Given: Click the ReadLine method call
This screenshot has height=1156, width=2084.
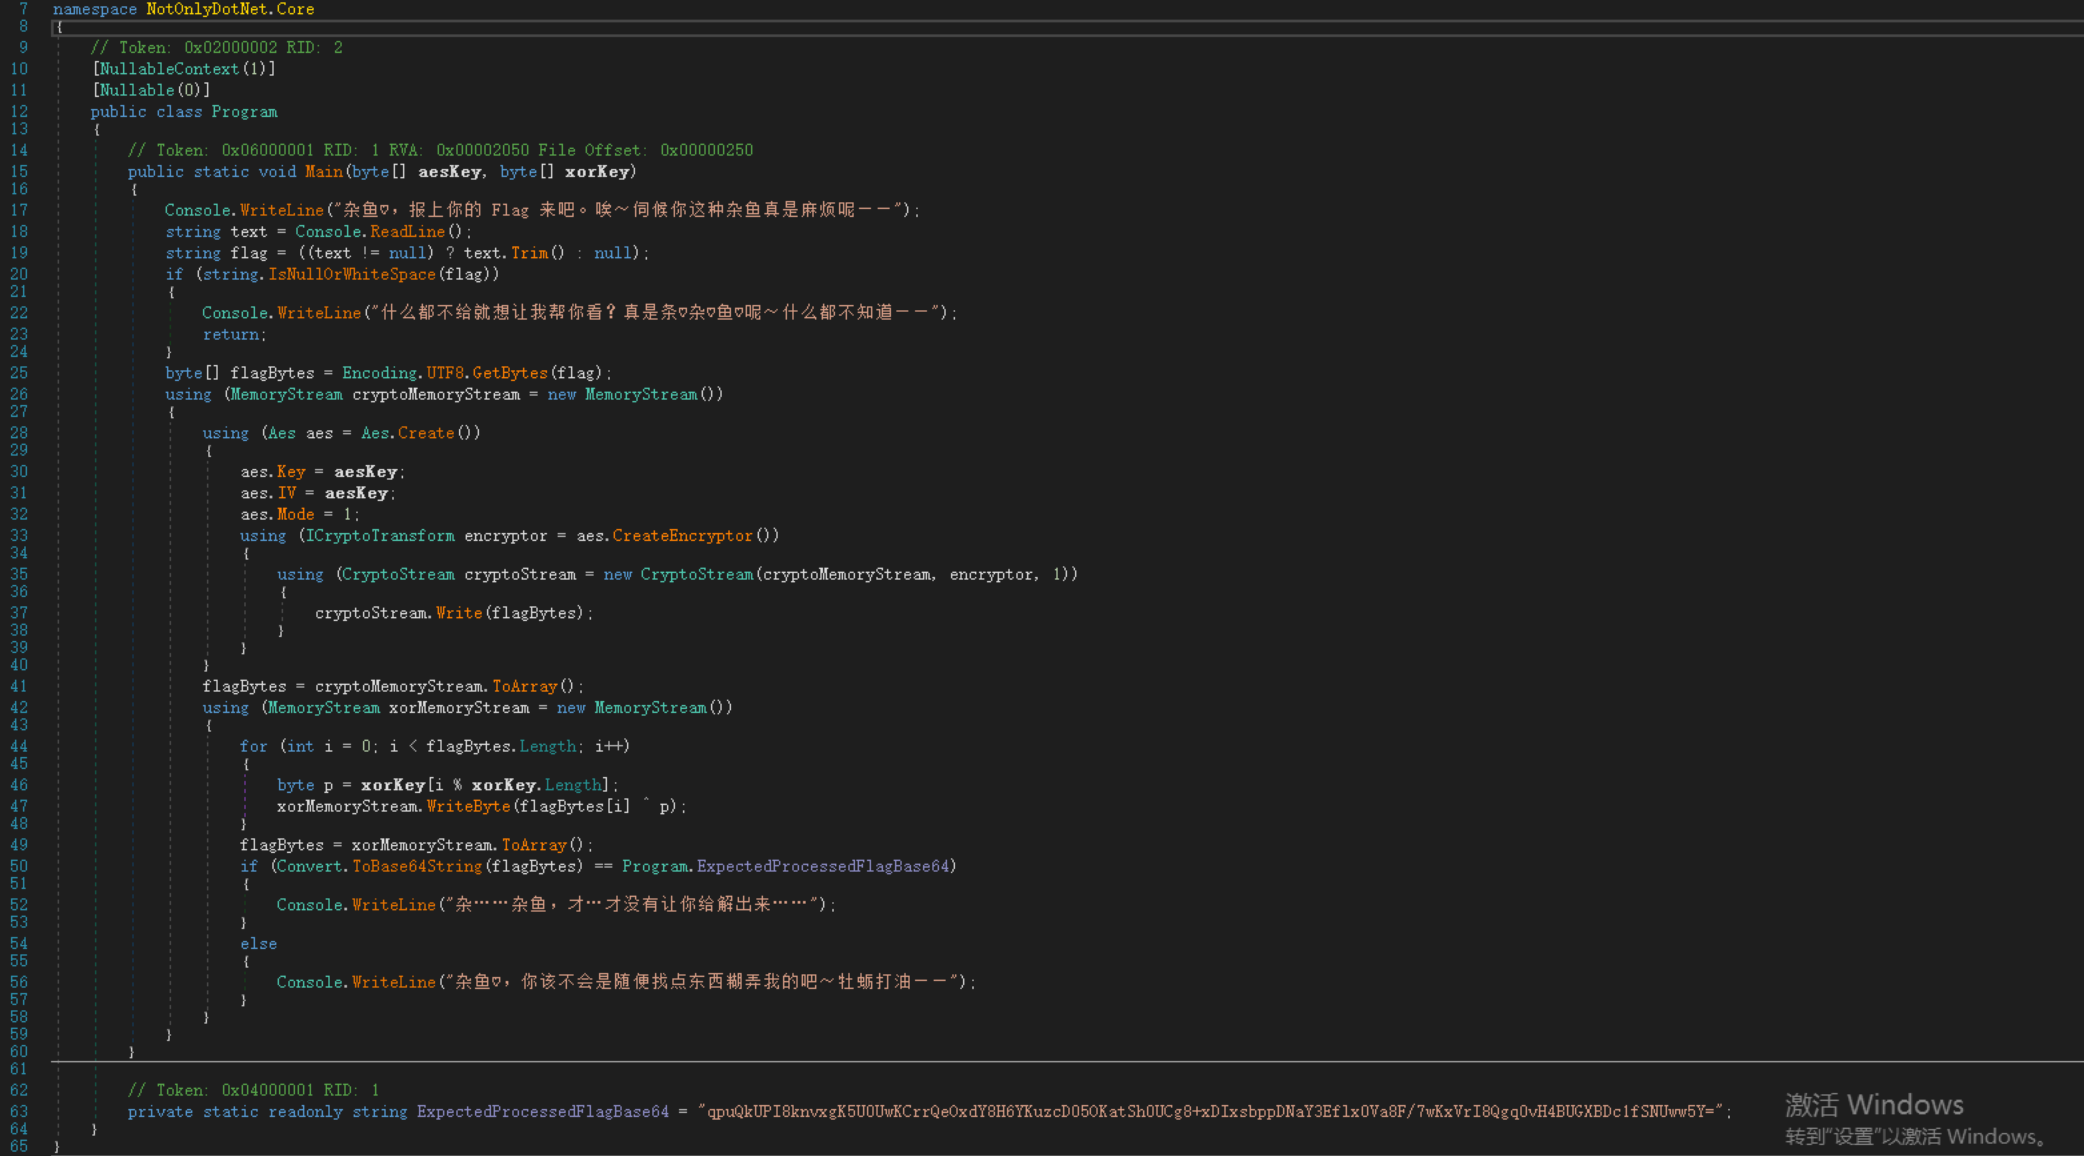Looking at the screenshot, I should coord(407,232).
